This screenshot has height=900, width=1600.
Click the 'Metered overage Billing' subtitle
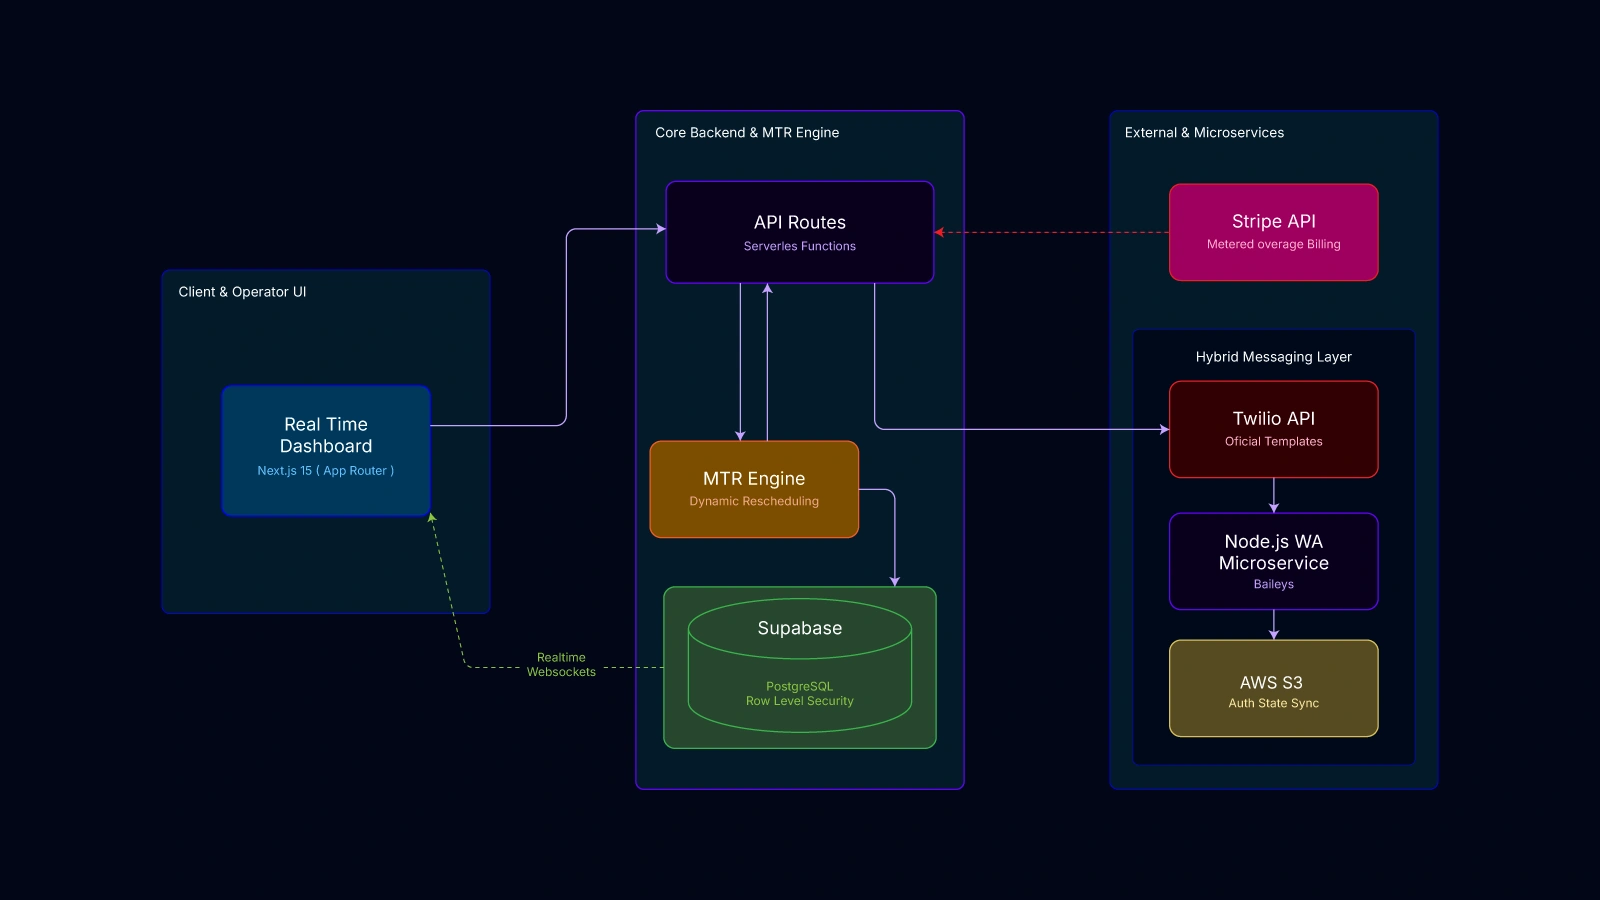pos(1274,244)
